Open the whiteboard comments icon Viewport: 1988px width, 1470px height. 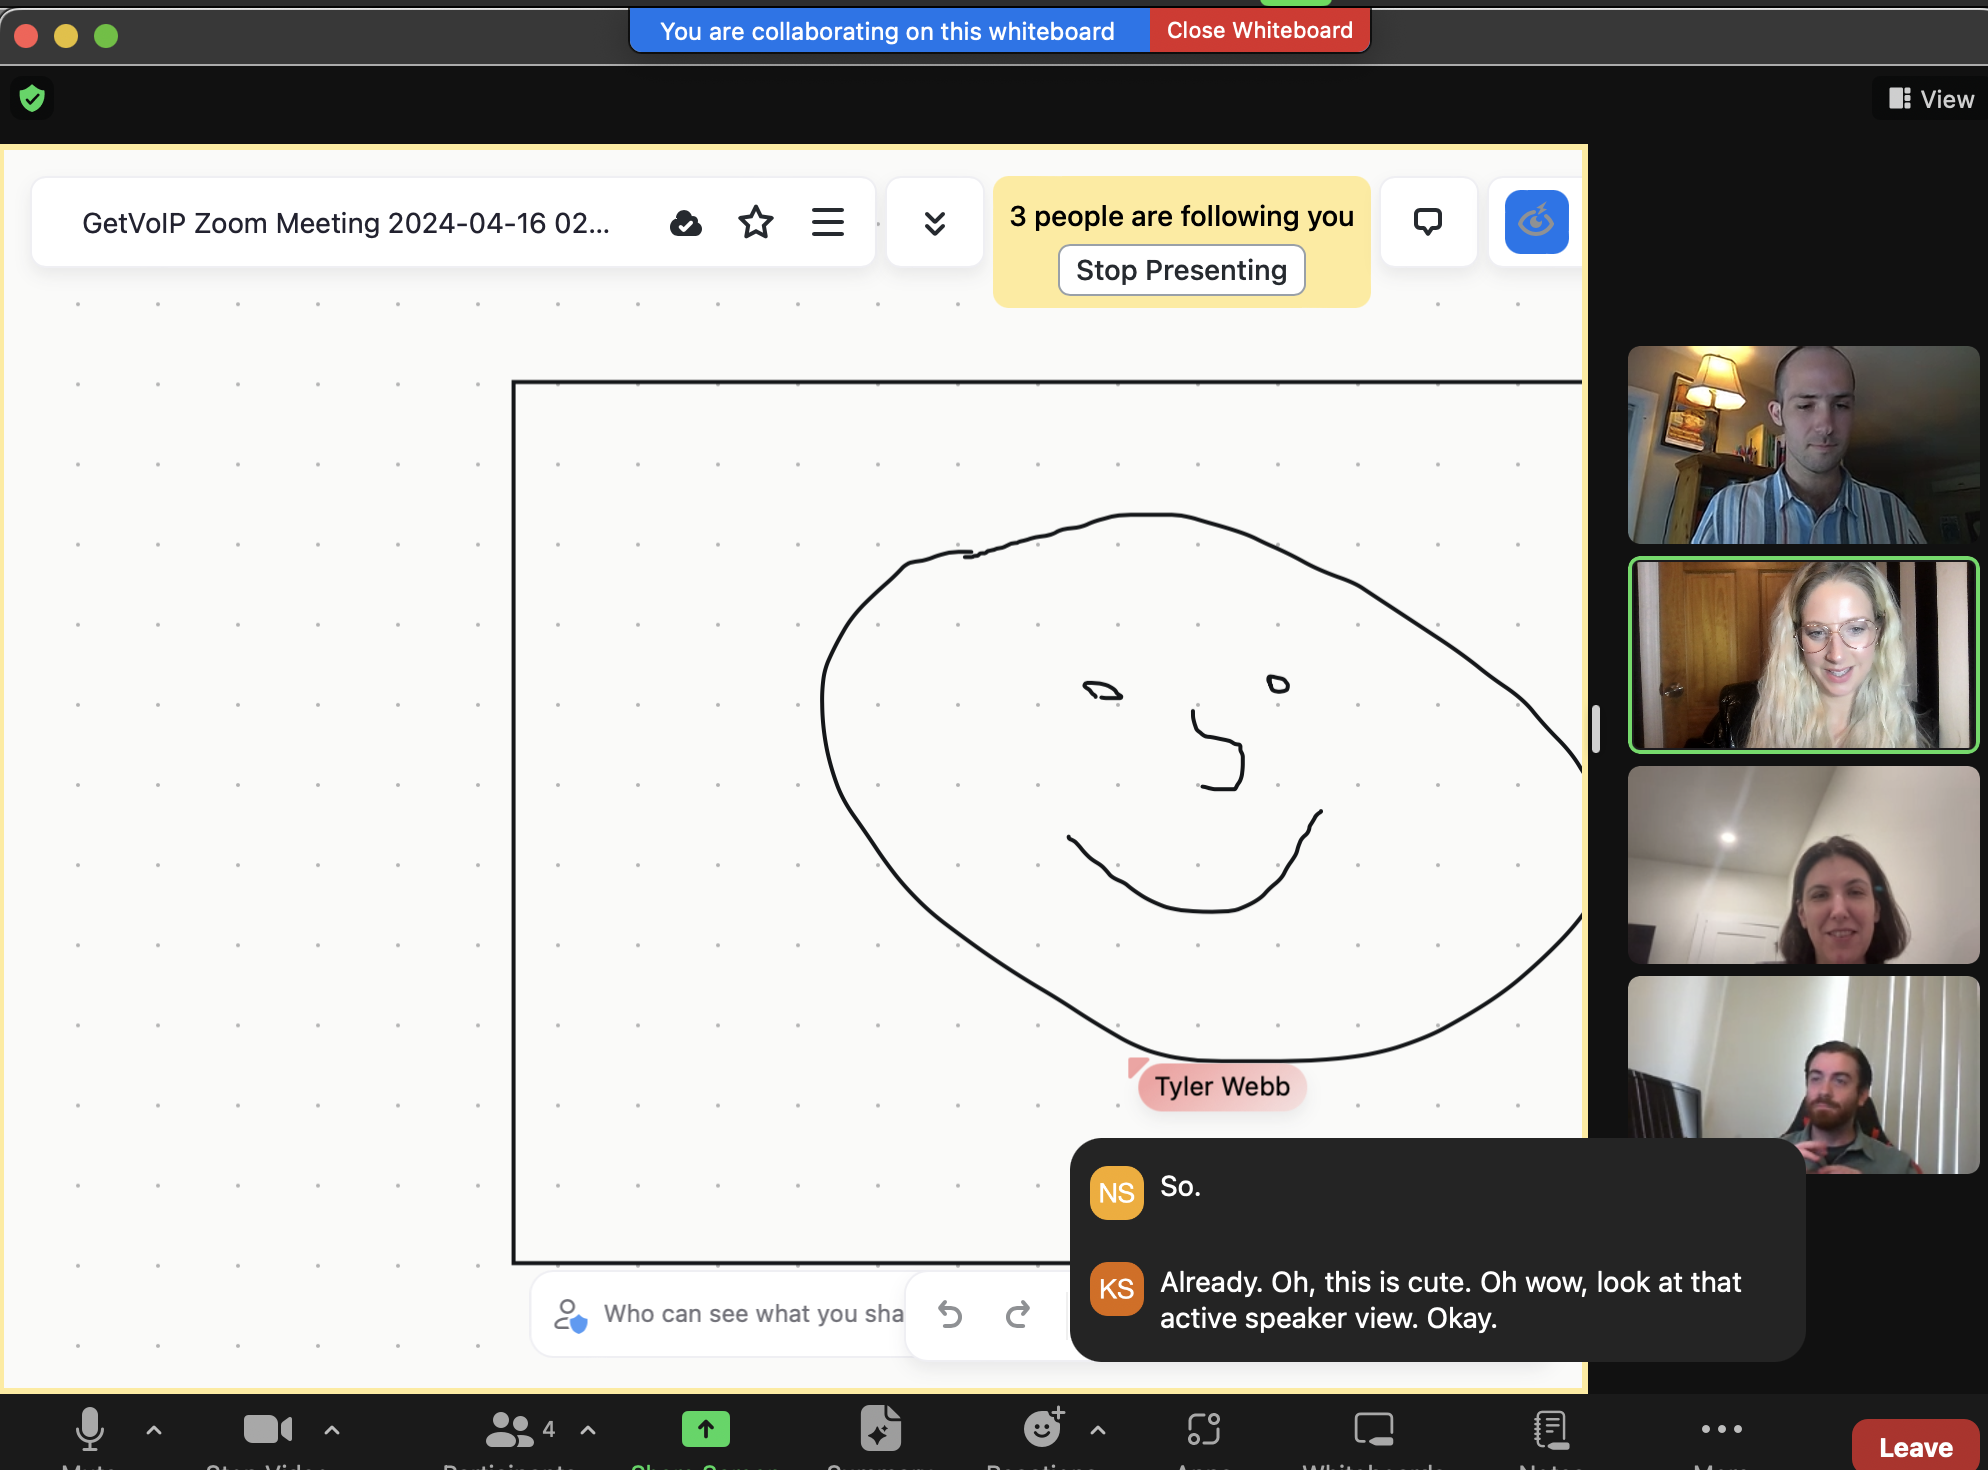(1427, 221)
